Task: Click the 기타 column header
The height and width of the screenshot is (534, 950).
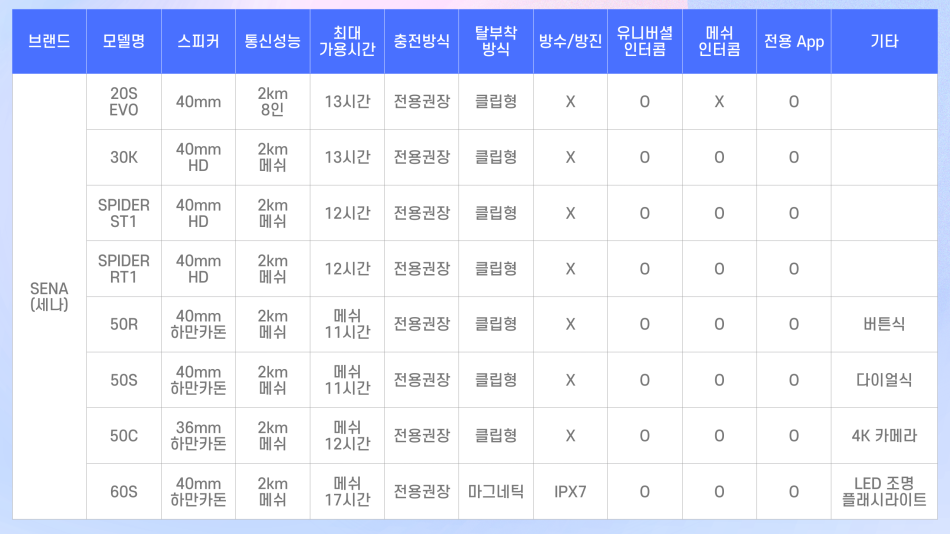Action: [x=884, y=42]
